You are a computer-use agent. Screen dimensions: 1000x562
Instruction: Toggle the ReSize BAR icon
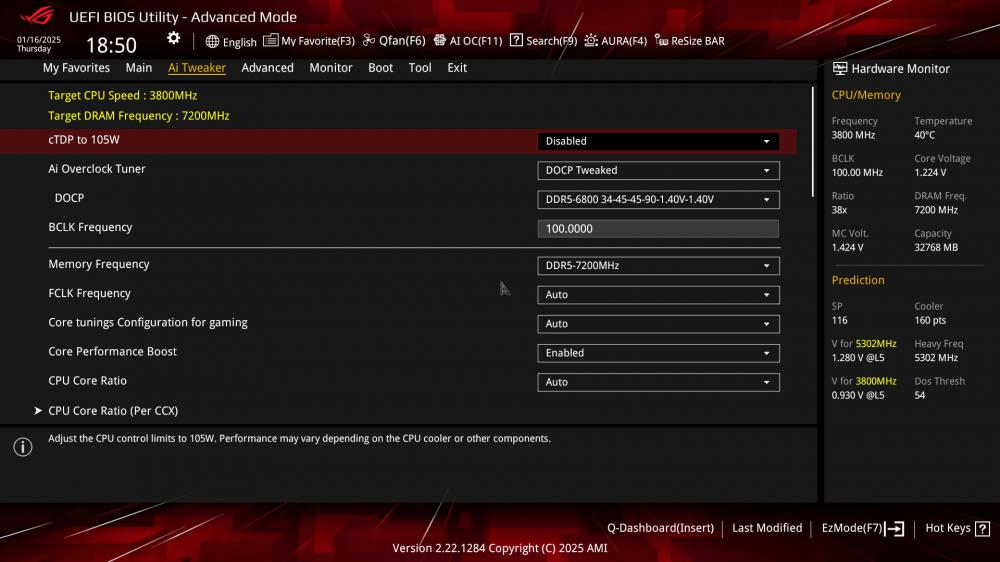(661, 40)
